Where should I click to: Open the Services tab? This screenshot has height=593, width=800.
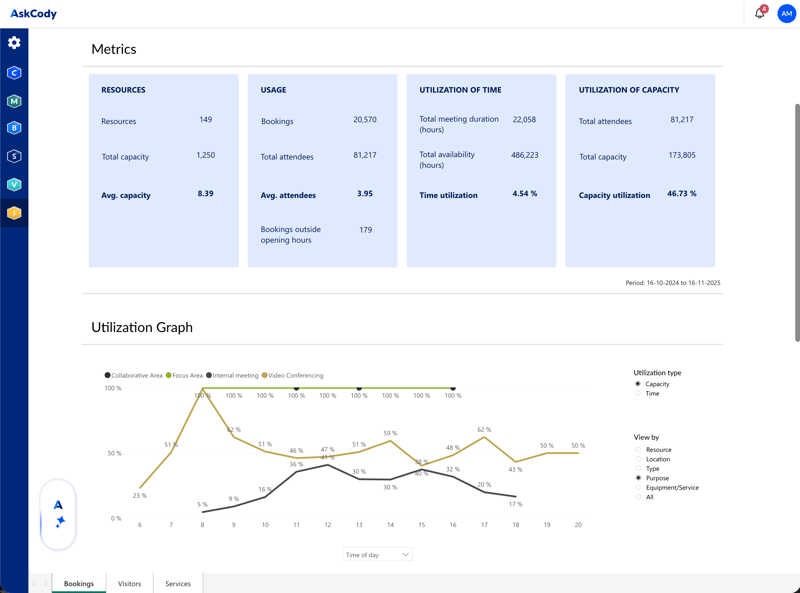coord(178,583)
